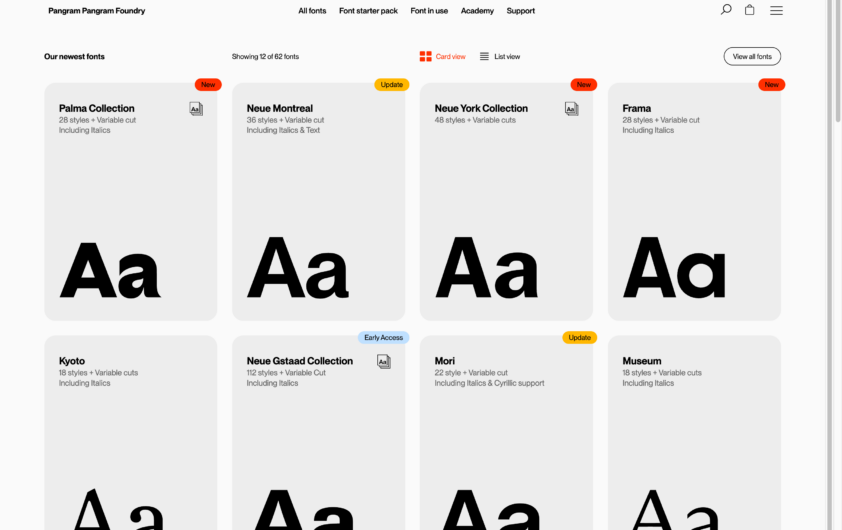Click Neue Montreal Aa specimen preview
Image resolution: width=842 pixels, height=530 pixels.
(298, 267)
